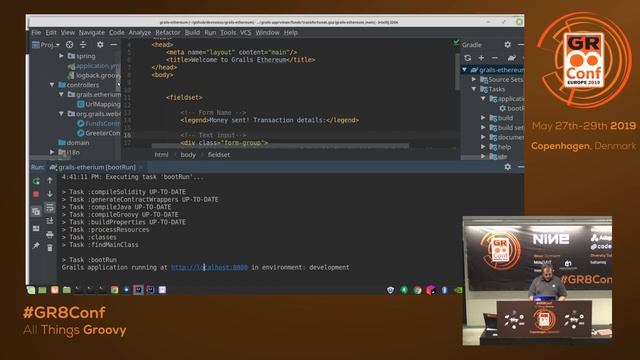Collapse the grails.etherium package
The width and height of the screenshot is (640, 360).
pyautogui.click(x=61, y=94)
